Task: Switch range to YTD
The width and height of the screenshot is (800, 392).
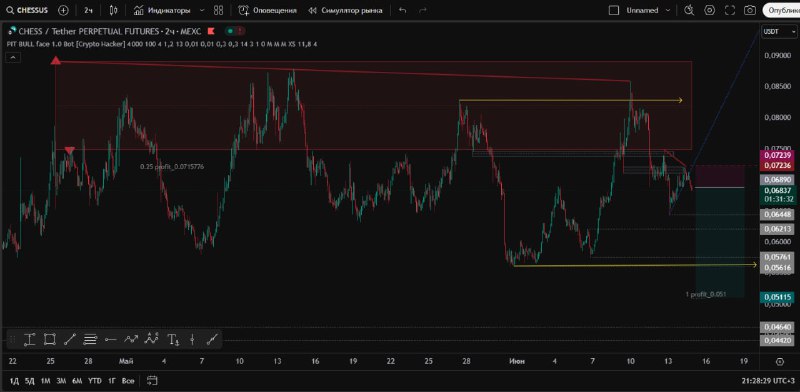Action: [94, 381]
